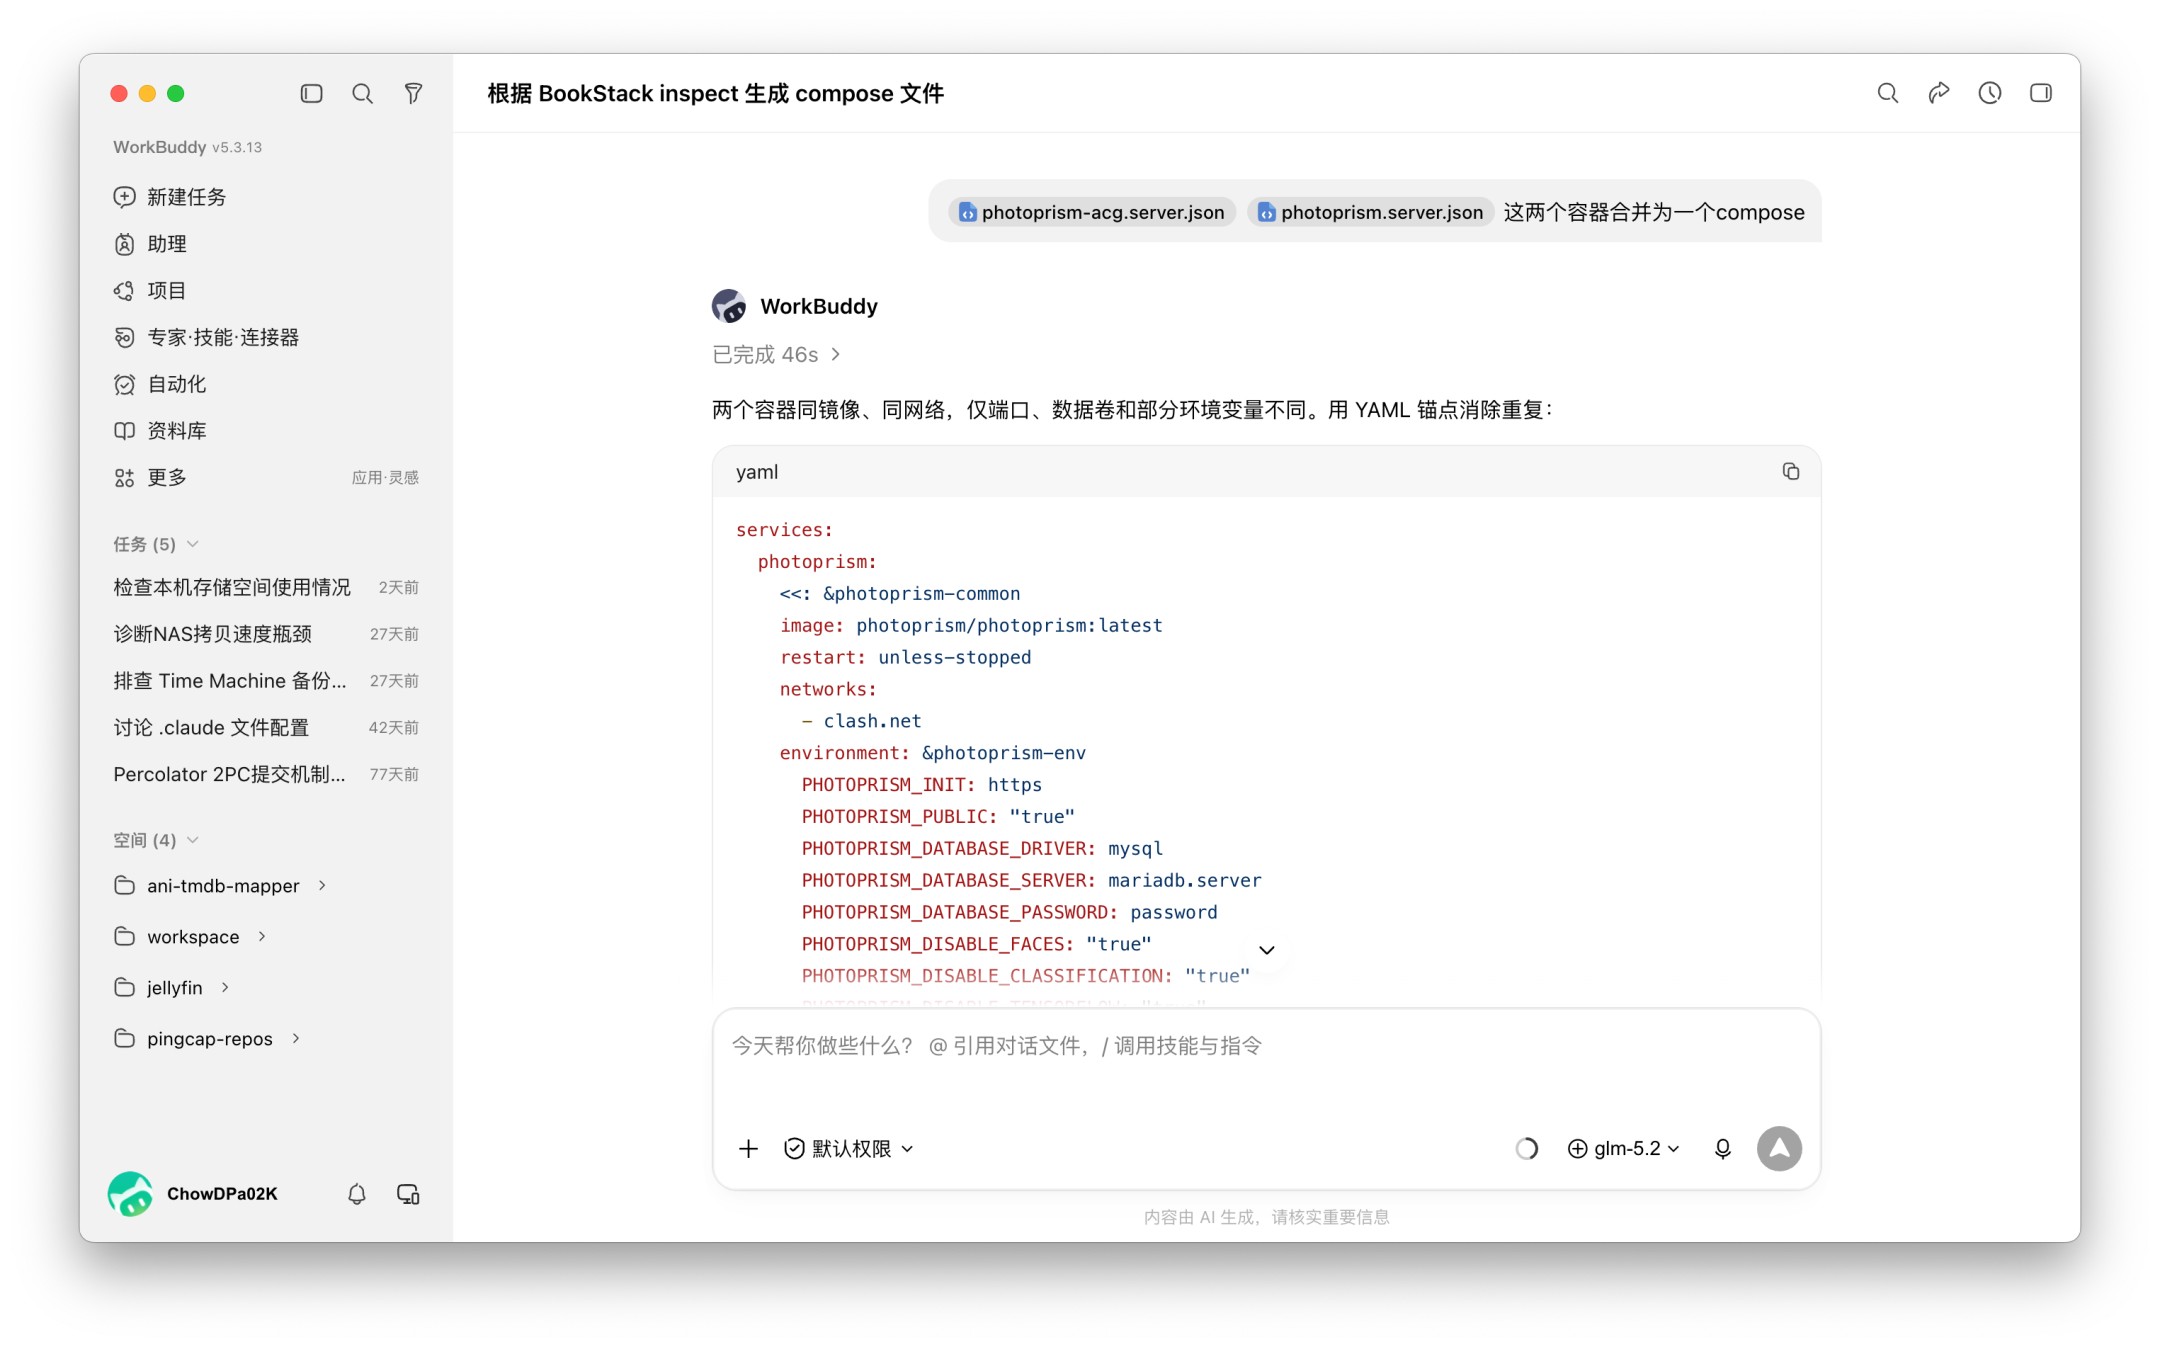
Task: Open the 自动化 section
Action: click(266, 384)
